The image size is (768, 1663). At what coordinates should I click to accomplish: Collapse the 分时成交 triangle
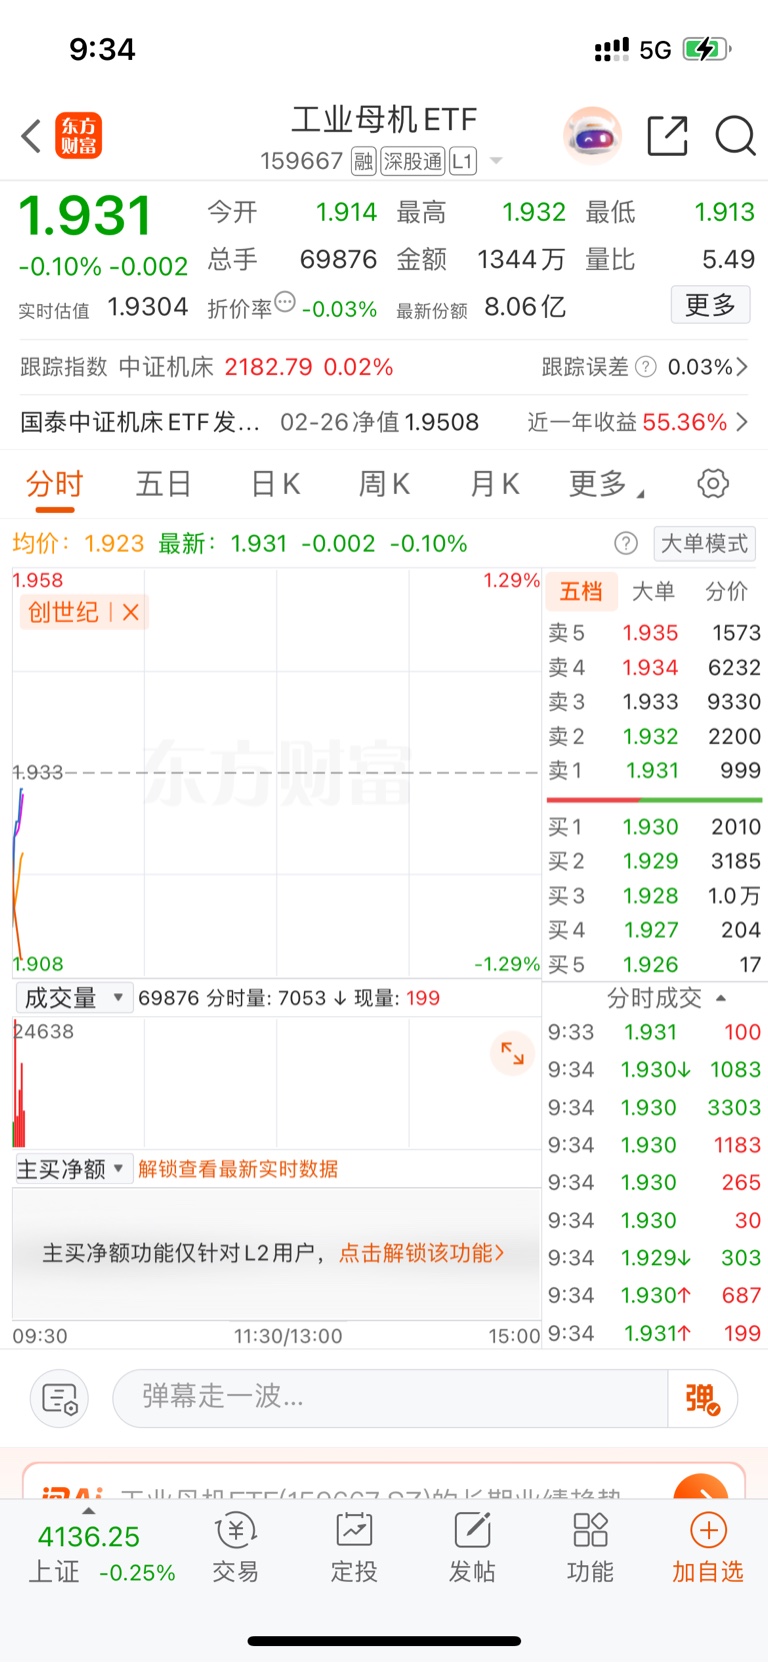point(721,998)
